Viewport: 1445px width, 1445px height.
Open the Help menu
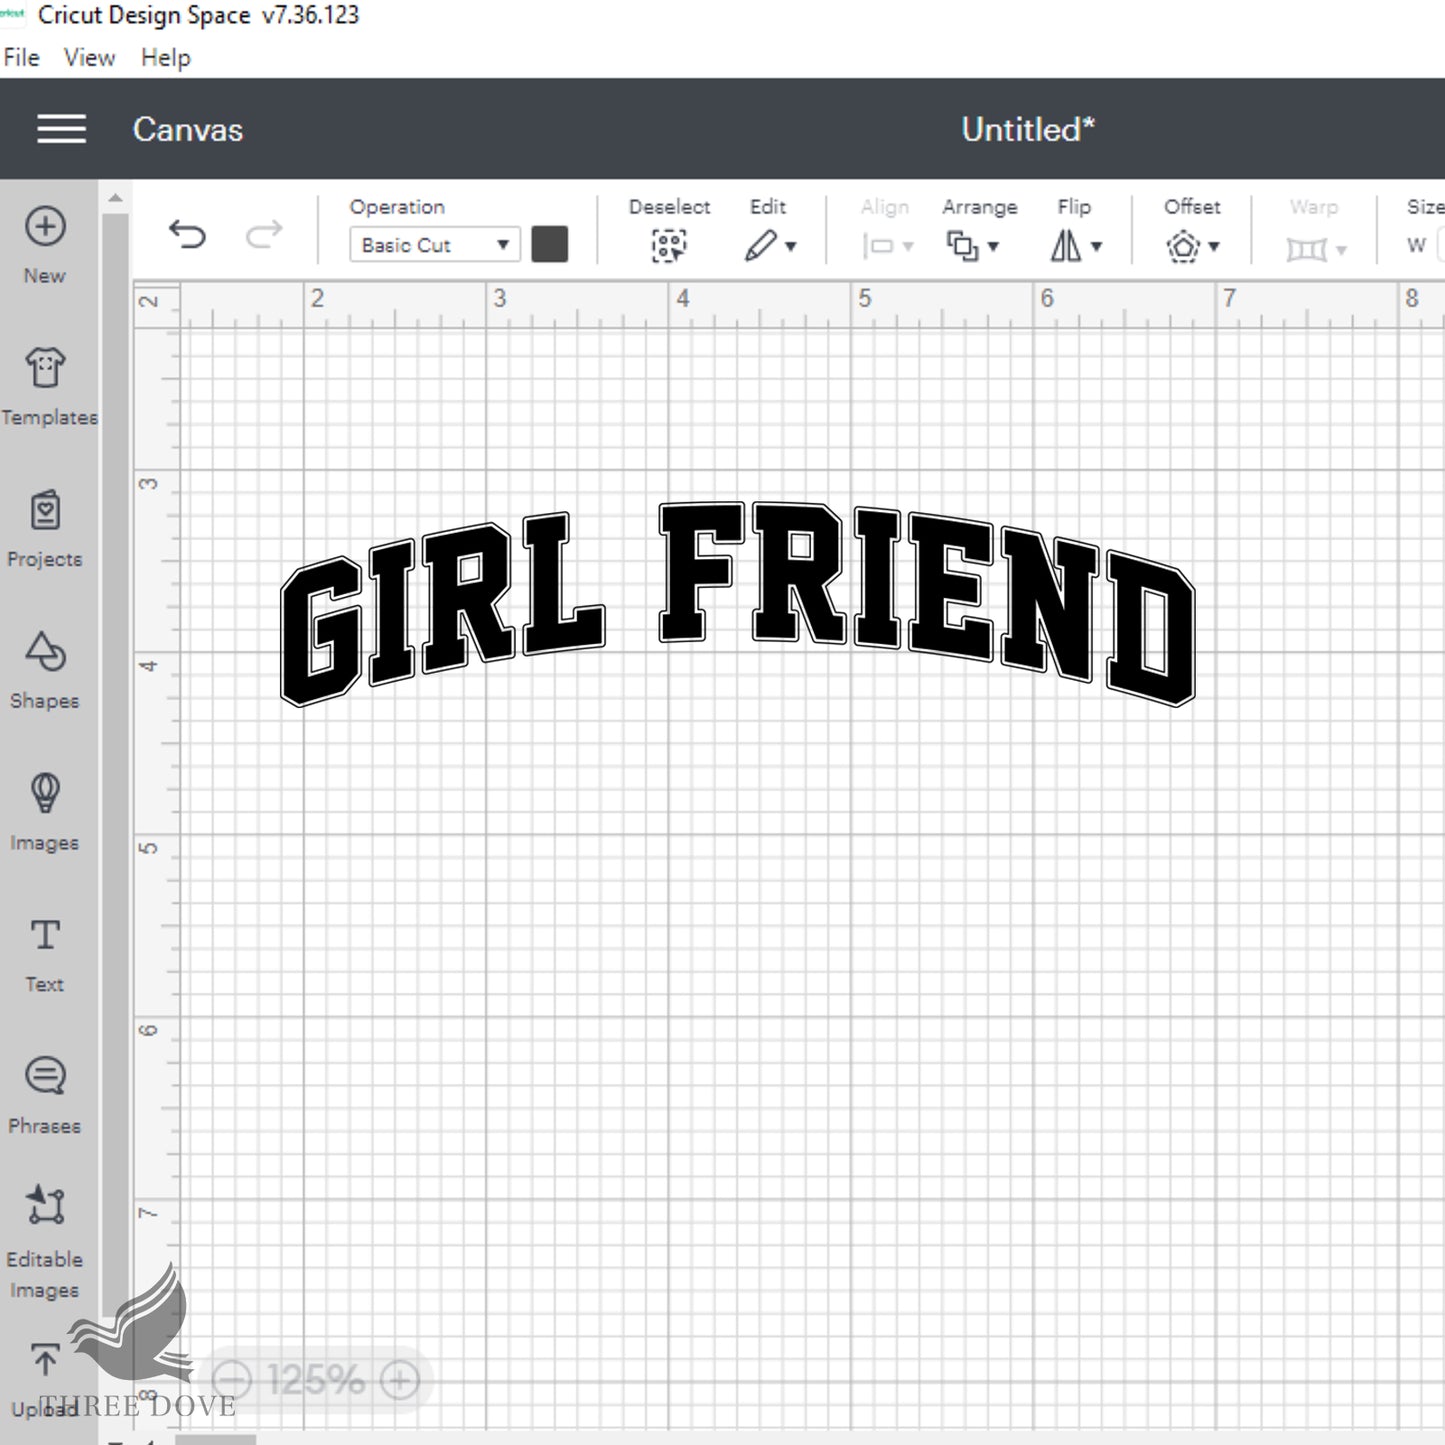(x=165, y=58)
